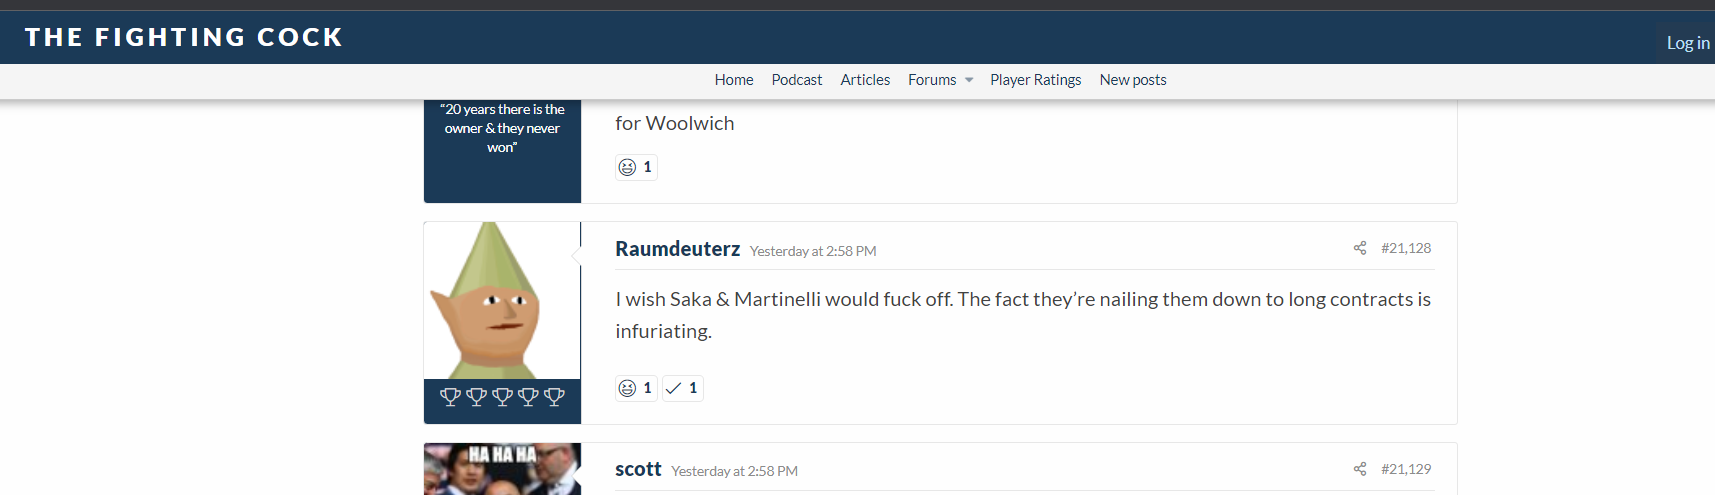
Task: Click the first trophy icon under avatar
Action: 451,396
